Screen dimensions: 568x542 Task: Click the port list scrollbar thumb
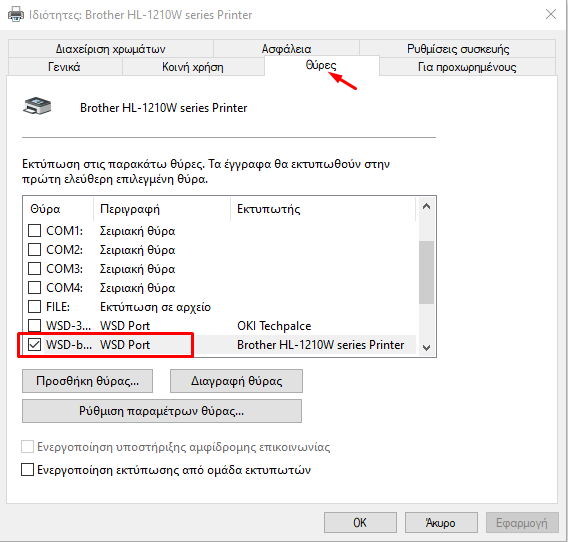(426, 272)
